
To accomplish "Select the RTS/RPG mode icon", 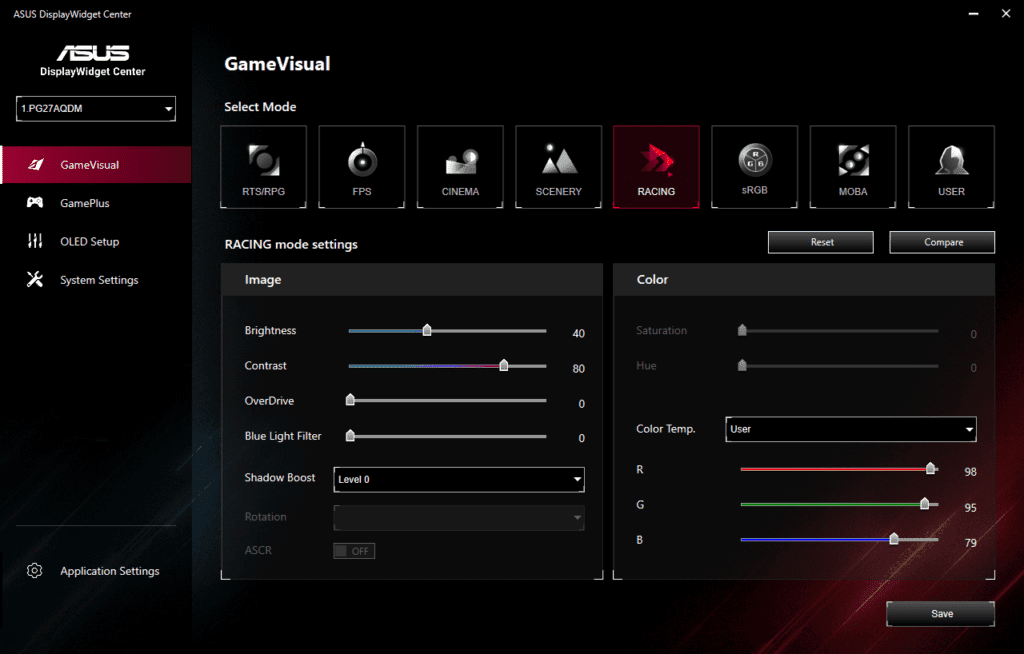I will click(263, 166).
